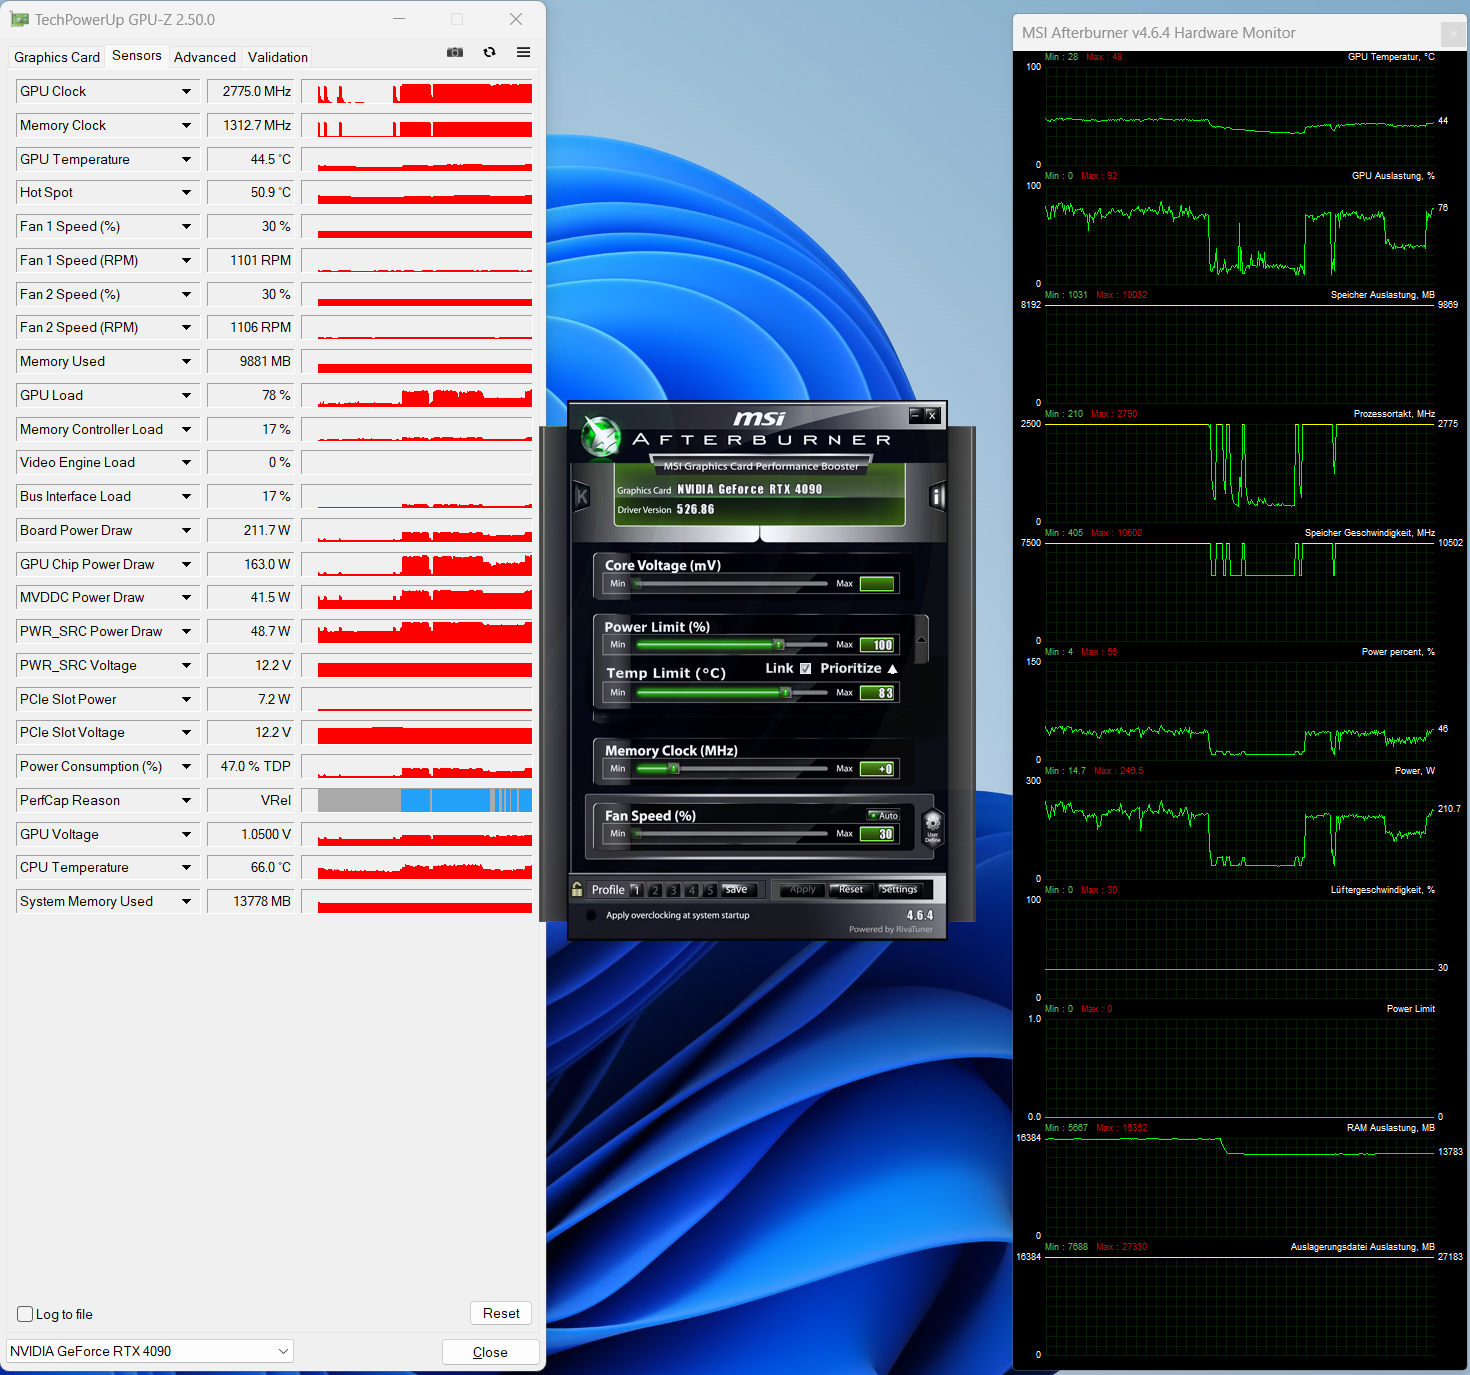Image resolution: width=1470 pixels, height=1375 pixels.
Task: Select profile slot 2 in Afterburner
Action: tap(655, 890)
